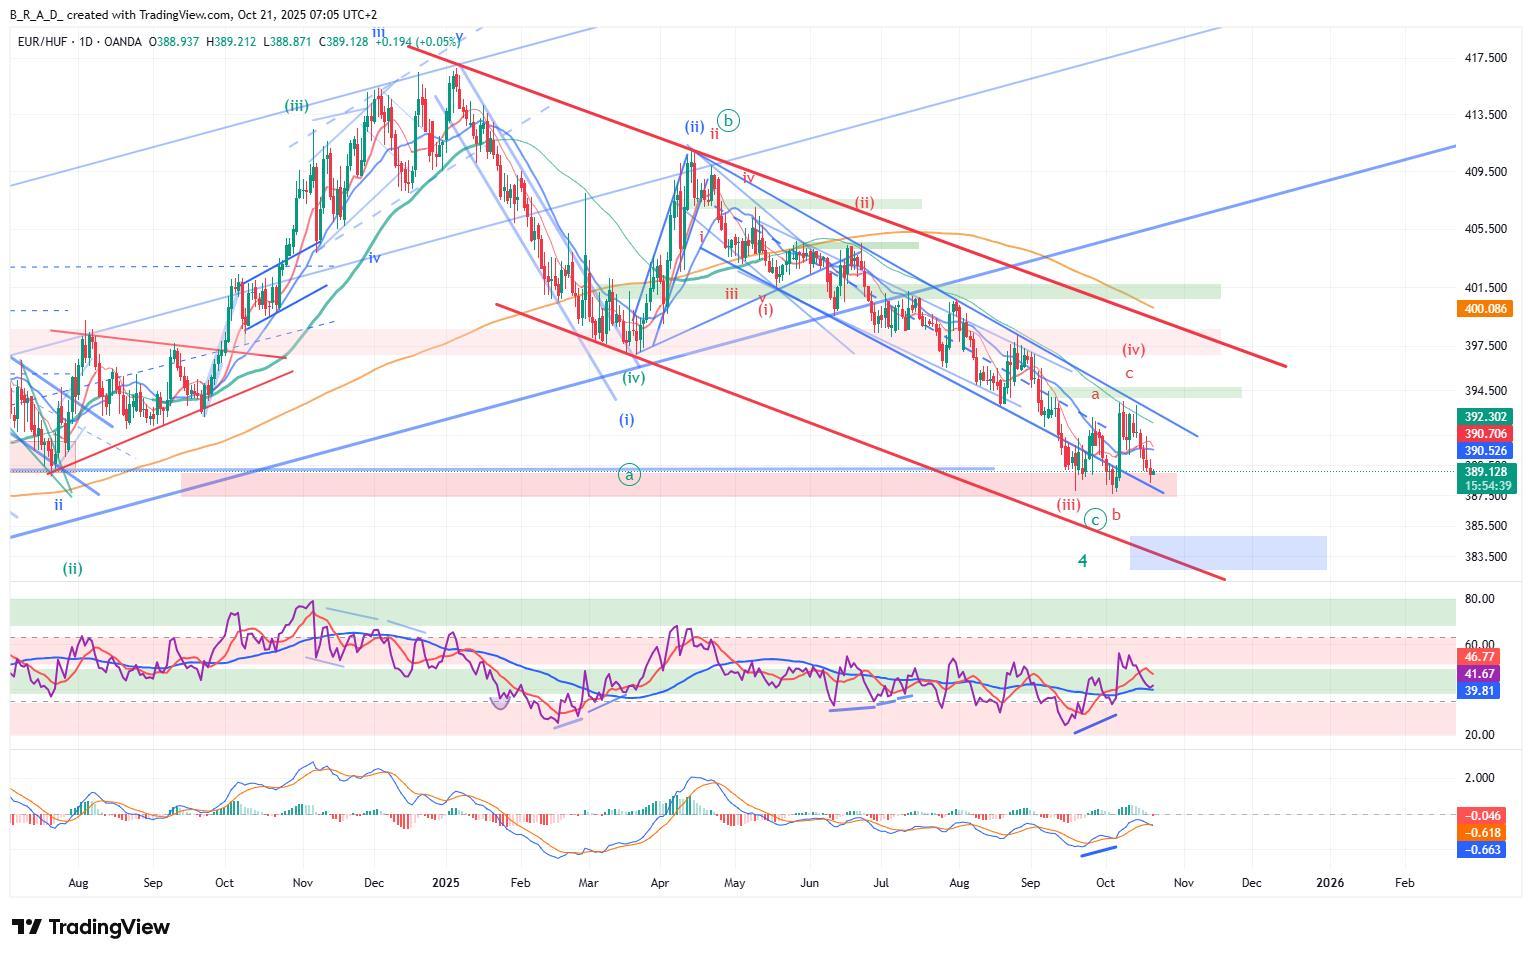This screenshot has width=1532, height=957.
Task: Click the purple 41.67 RSI value label
Action: point(1479,674)
